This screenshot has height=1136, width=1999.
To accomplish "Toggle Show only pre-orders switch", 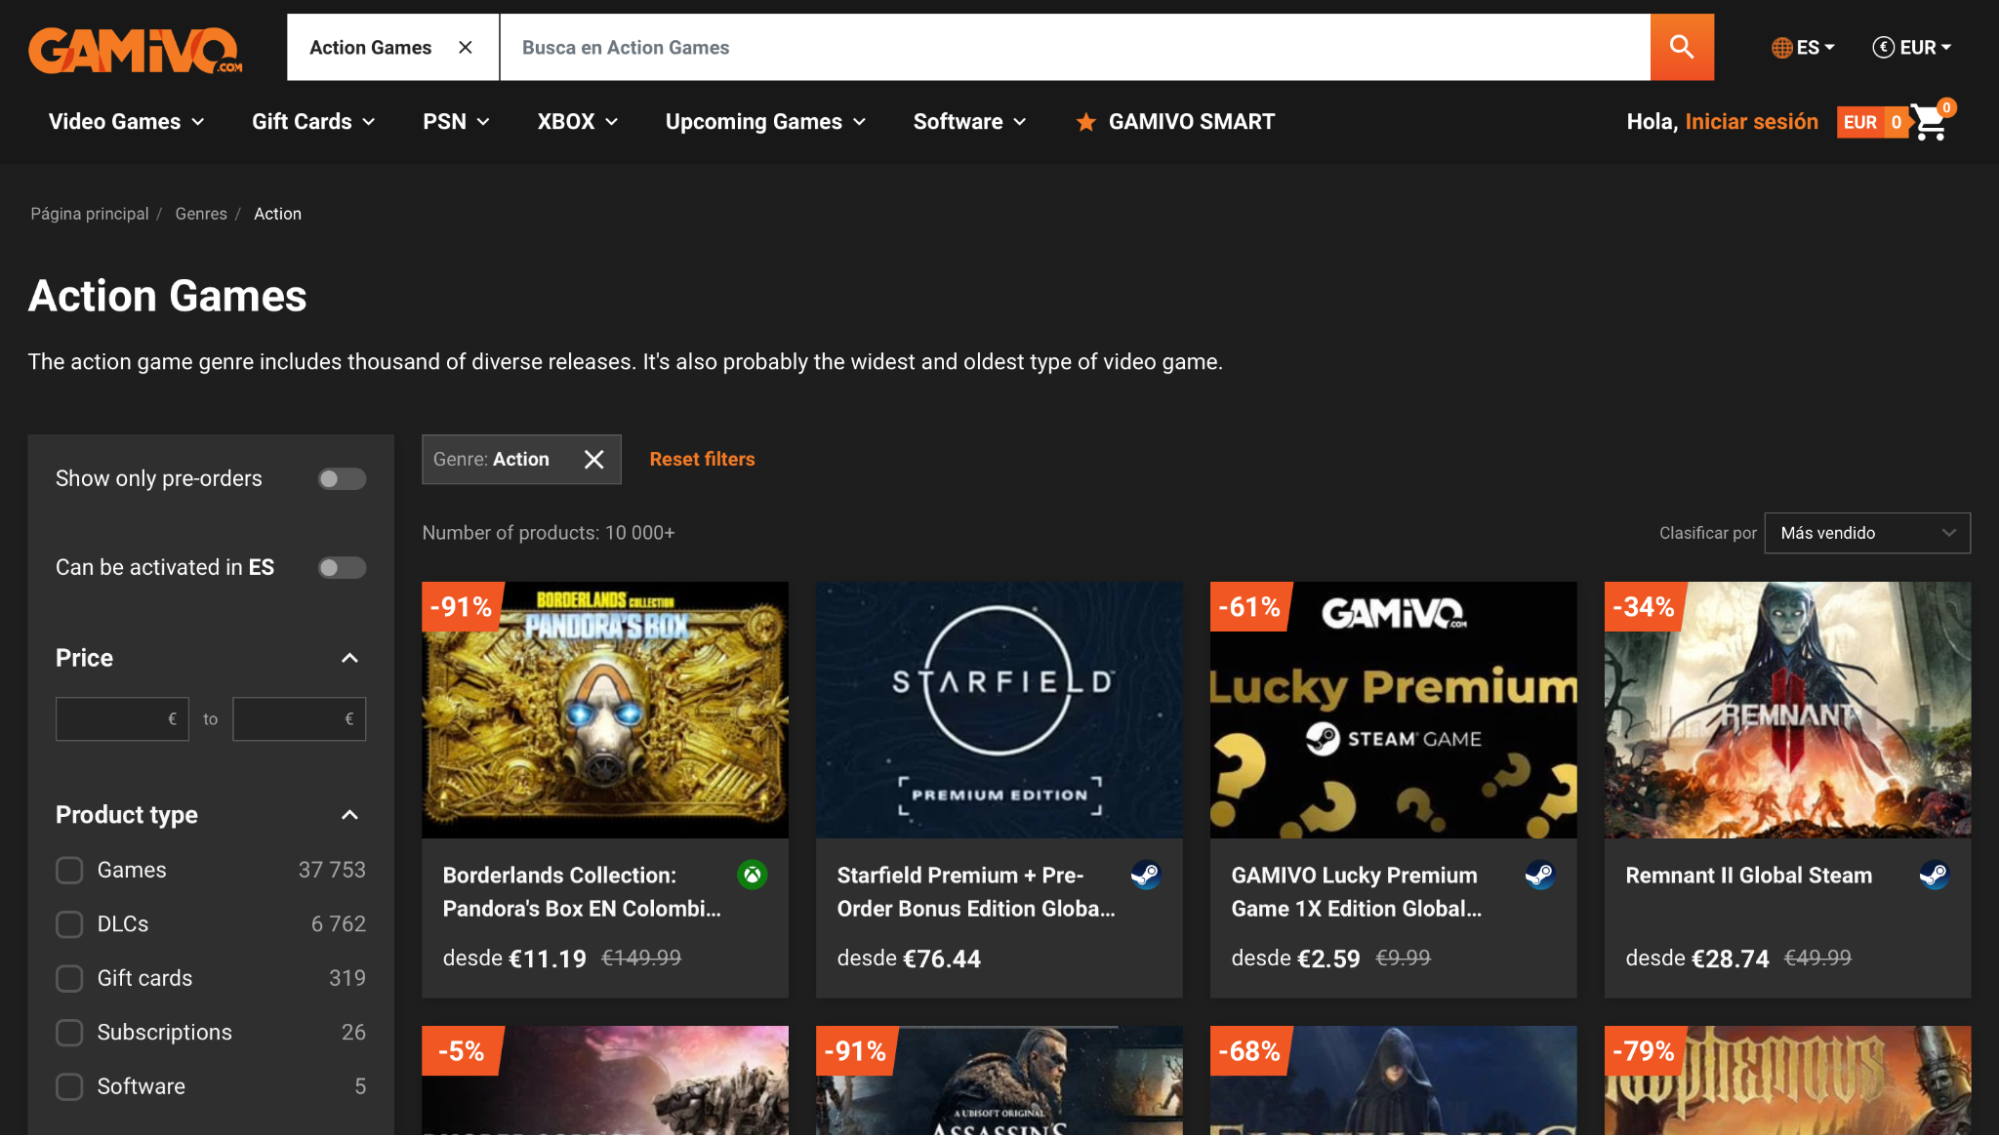I will point(341,479).
